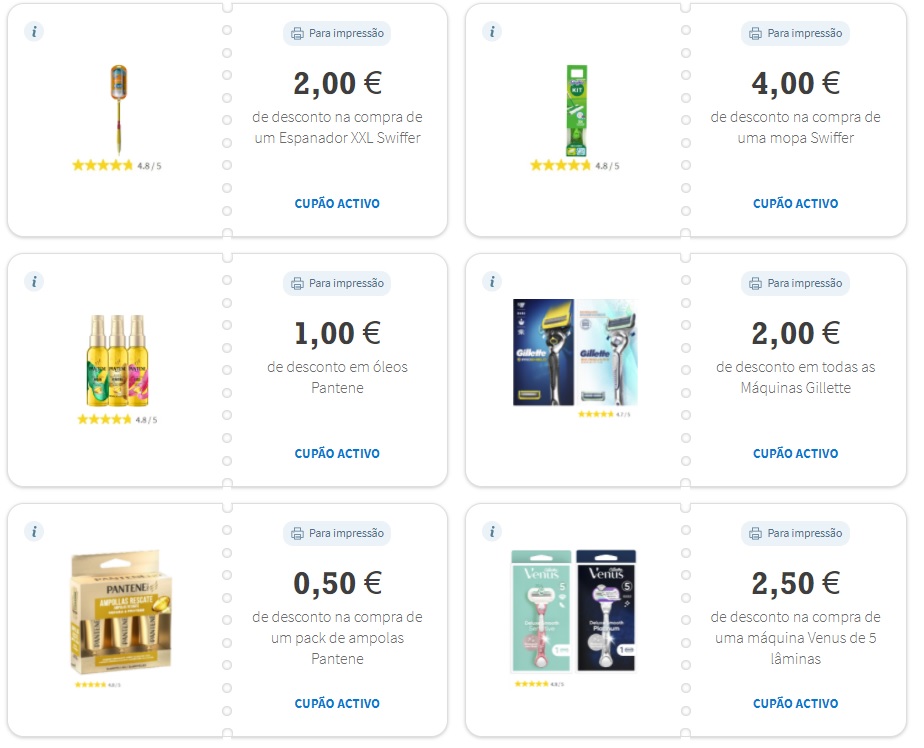Toggle CUPÃO ACTIVO on Espanador Swiffer coupon

[337, 203]
